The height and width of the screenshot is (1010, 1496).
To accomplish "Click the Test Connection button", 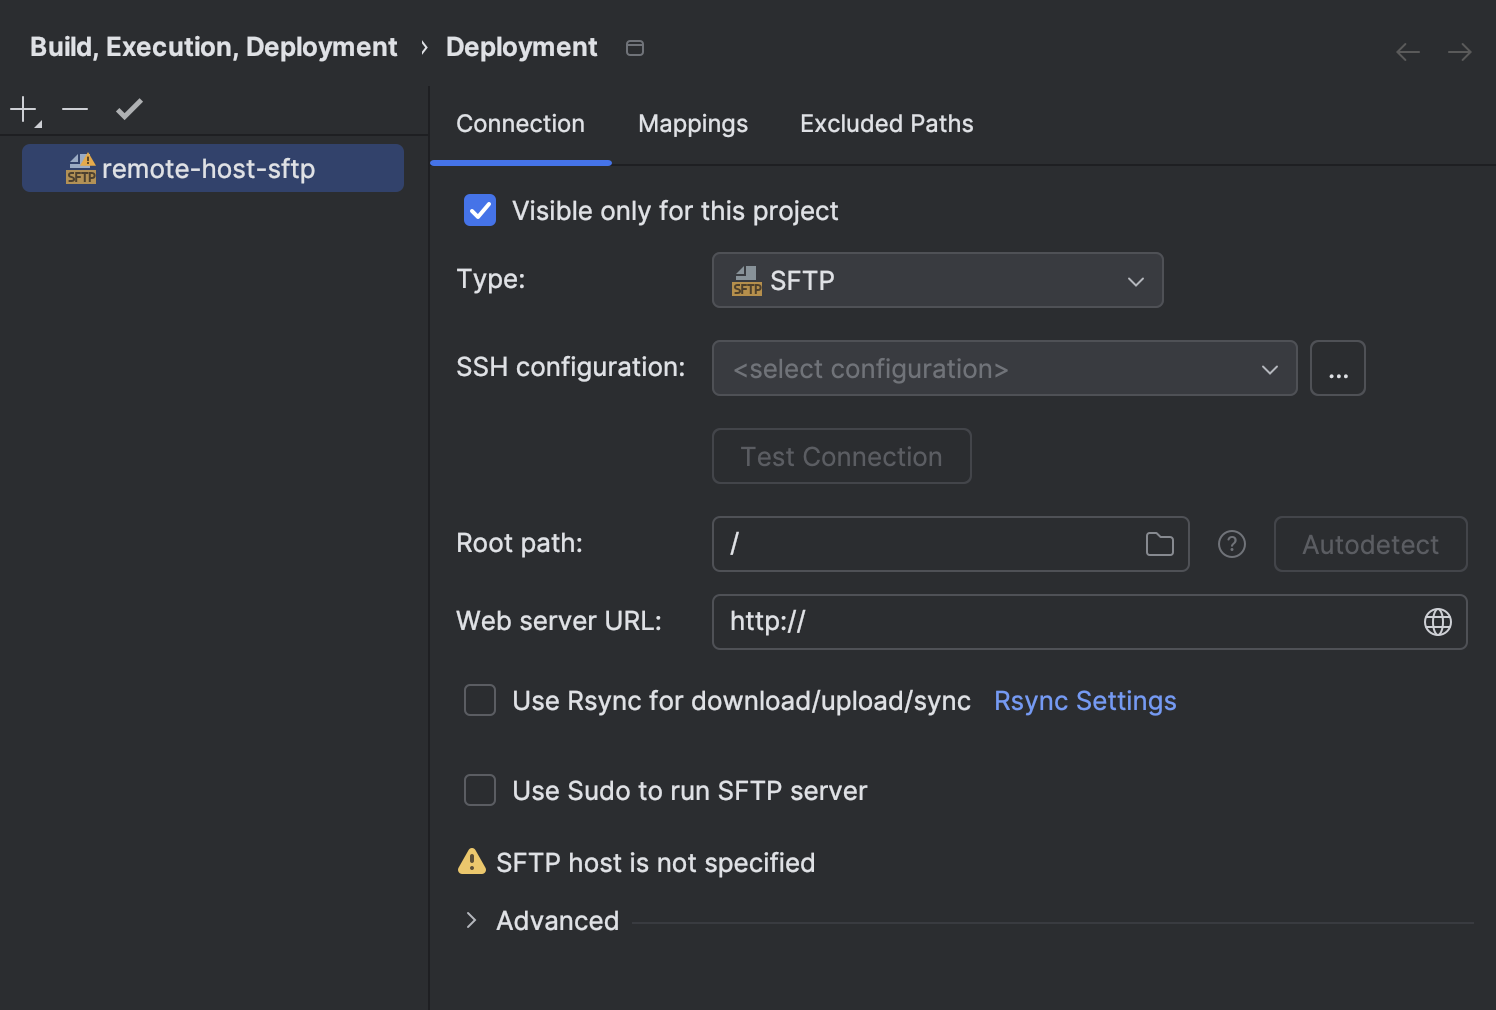I will point(841,456).
